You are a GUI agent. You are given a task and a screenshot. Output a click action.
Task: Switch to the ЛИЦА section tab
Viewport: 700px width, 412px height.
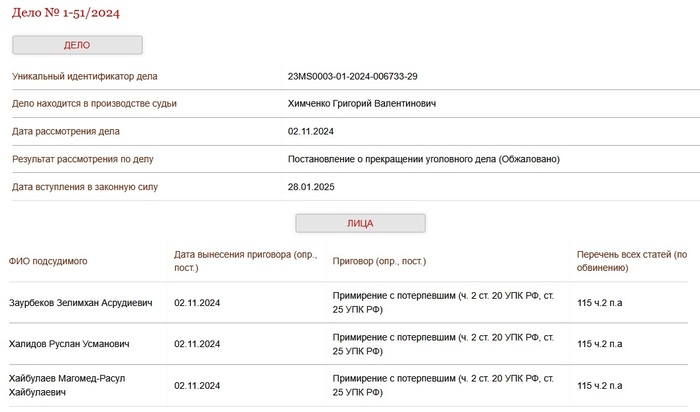click(x=360, y=223)
